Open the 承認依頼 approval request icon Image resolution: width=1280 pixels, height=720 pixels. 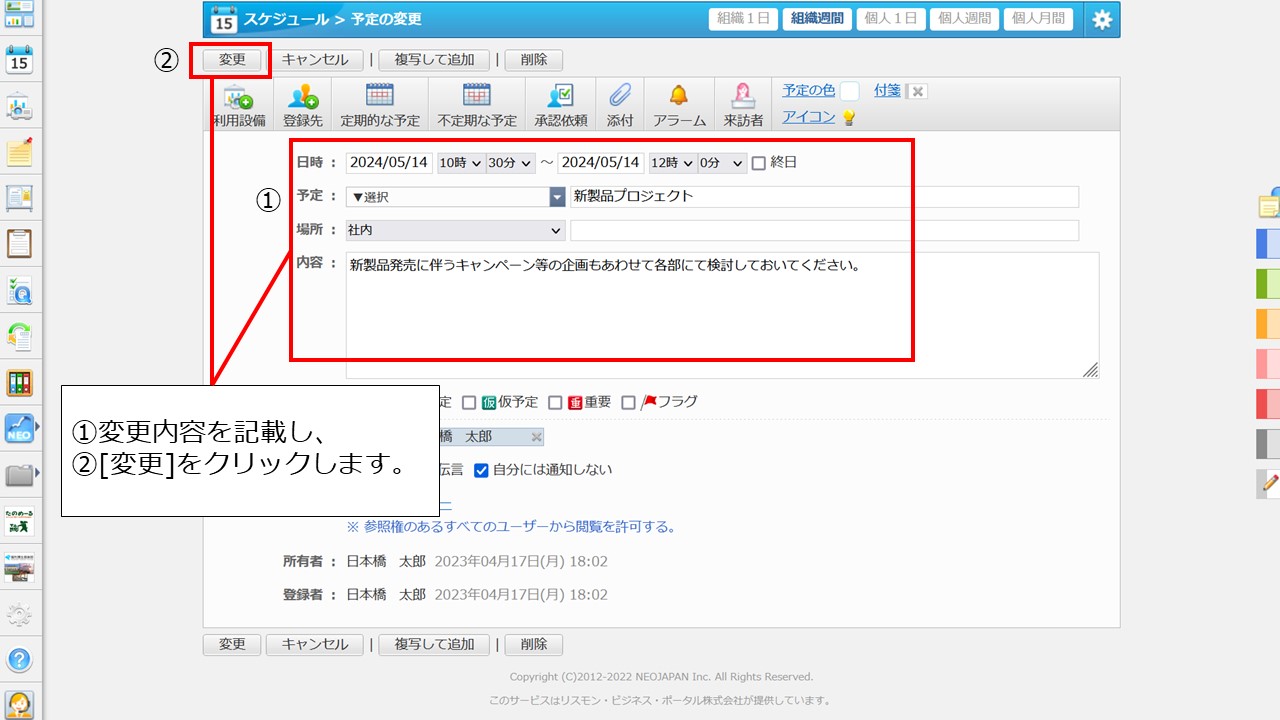[560, 97]
